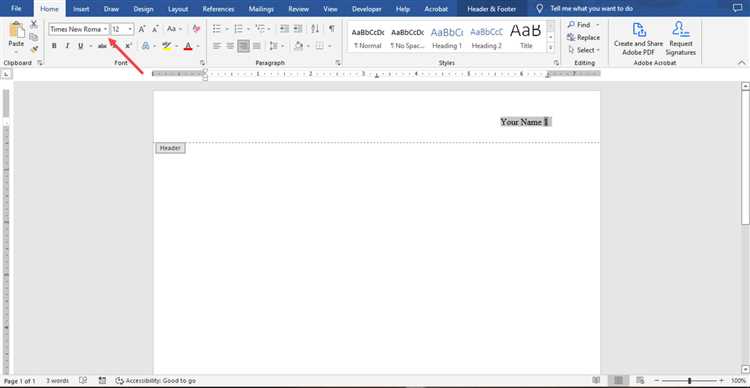Open the font name combo box
This screenshot has height=388, width=750.
(78, 29)
